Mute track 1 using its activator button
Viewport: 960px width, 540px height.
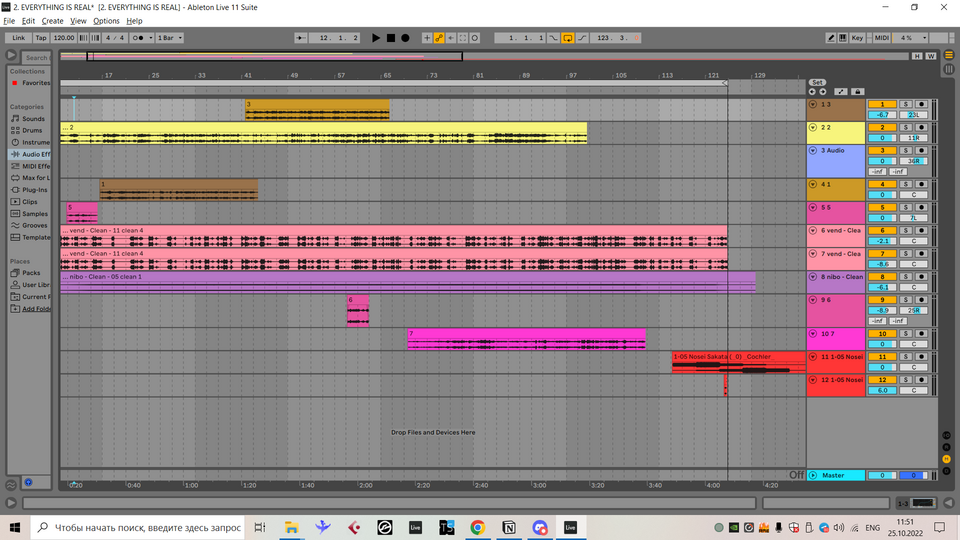(882, 104)
